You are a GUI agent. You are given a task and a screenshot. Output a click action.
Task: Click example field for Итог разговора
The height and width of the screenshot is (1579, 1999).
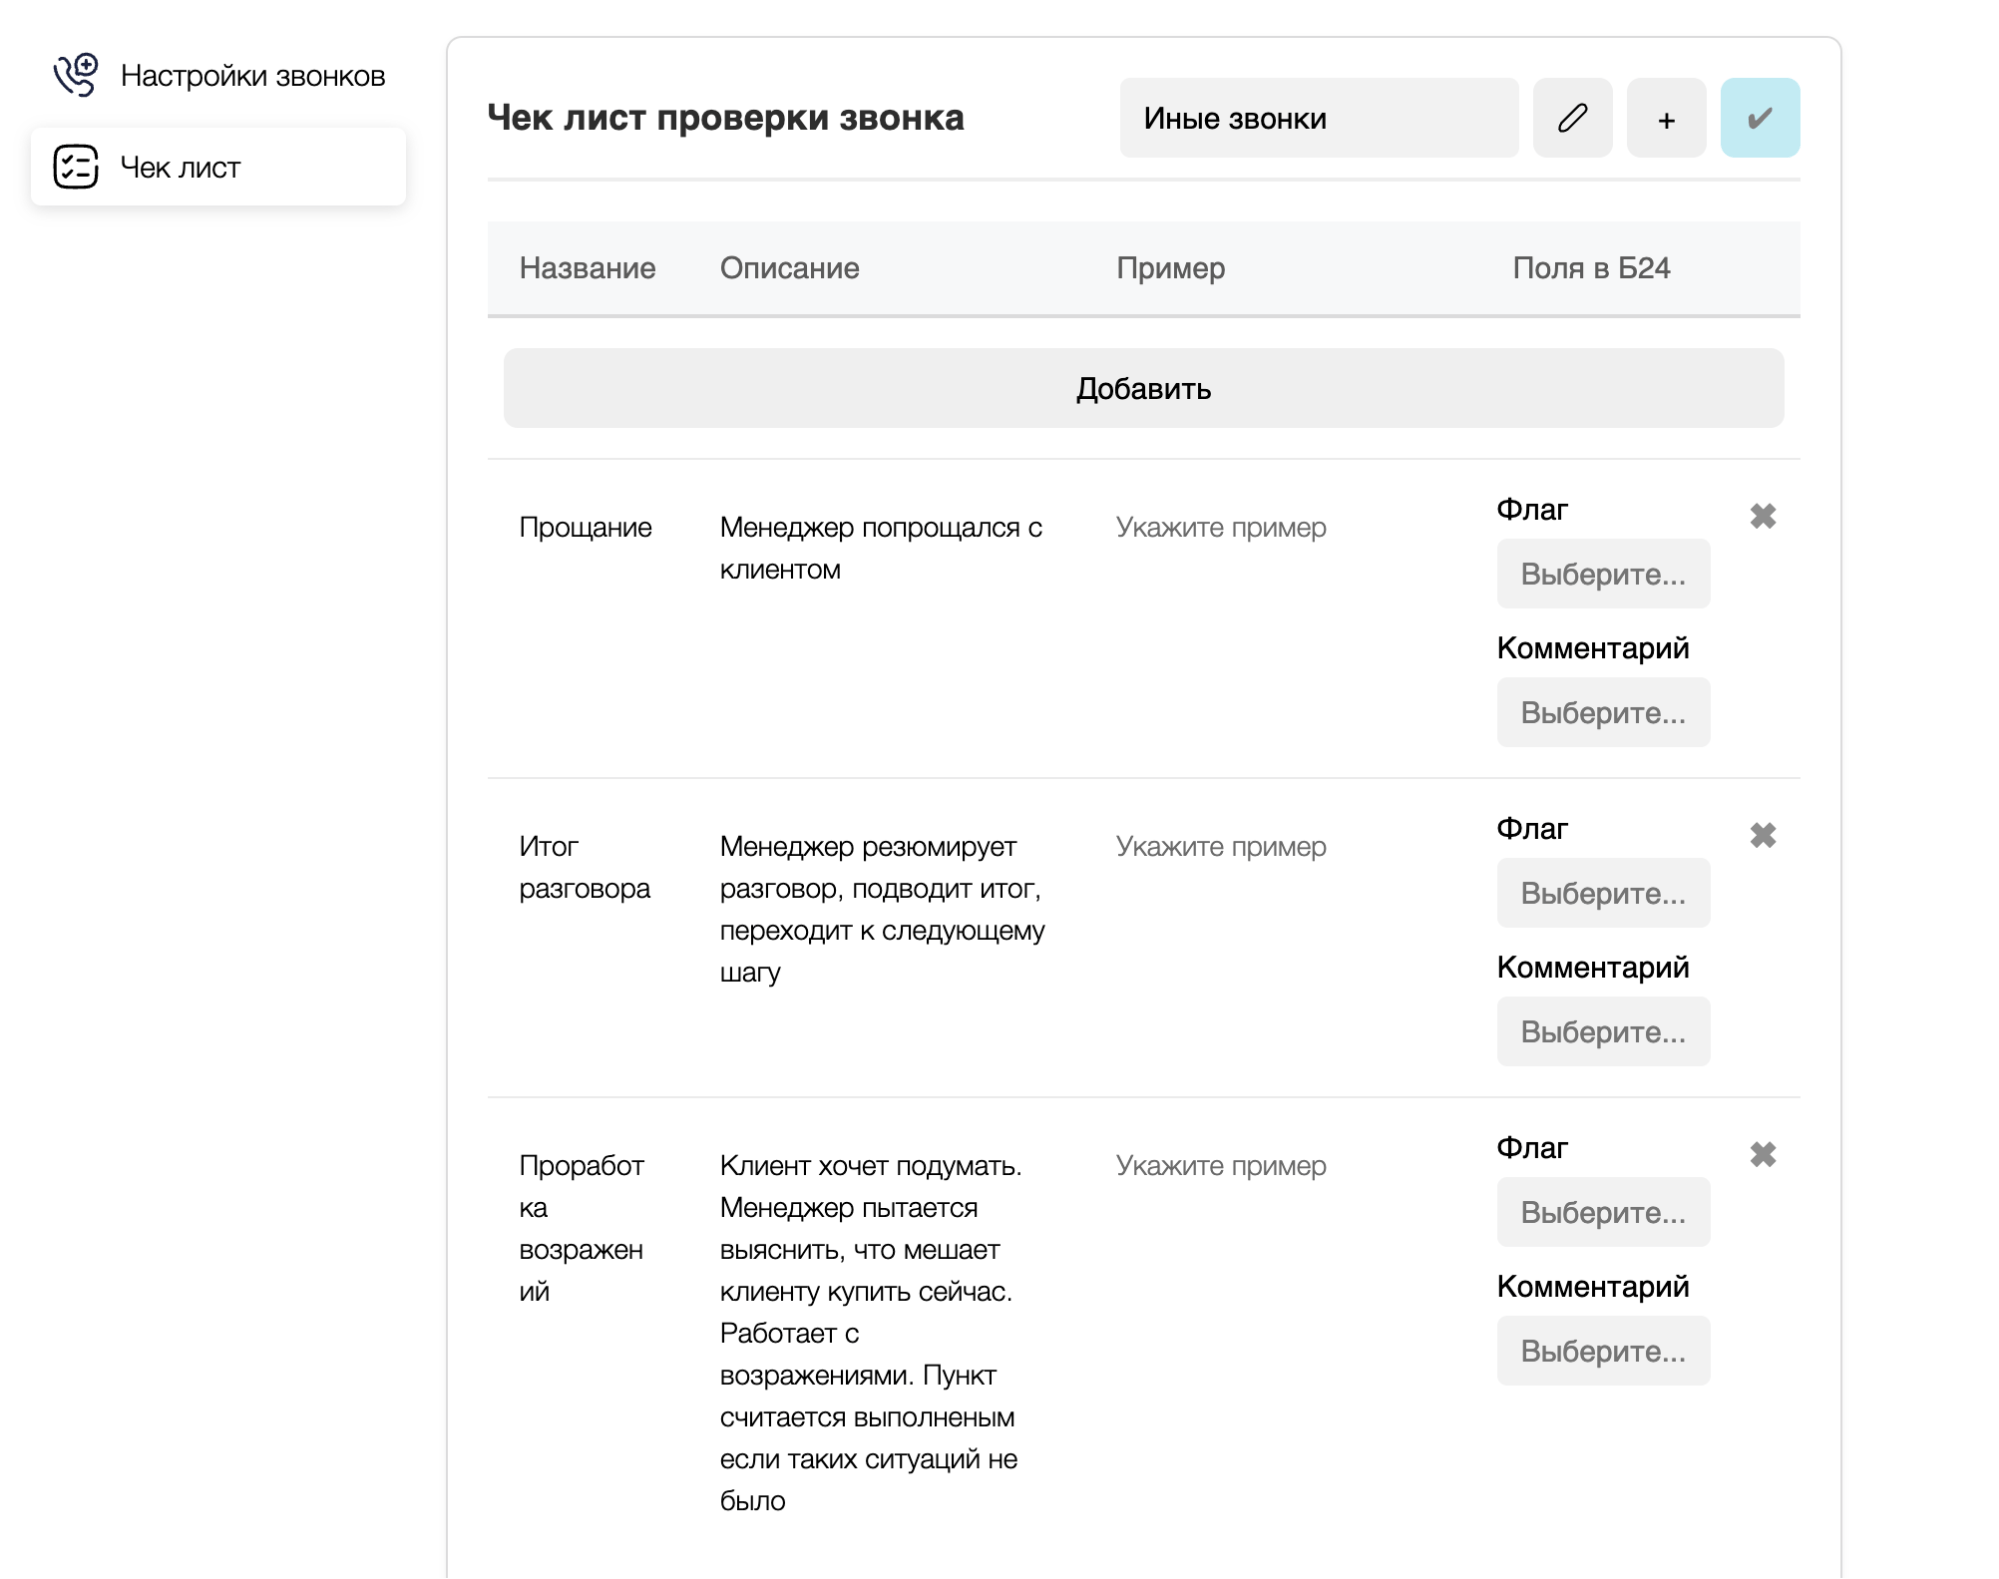pos(1221,846)
